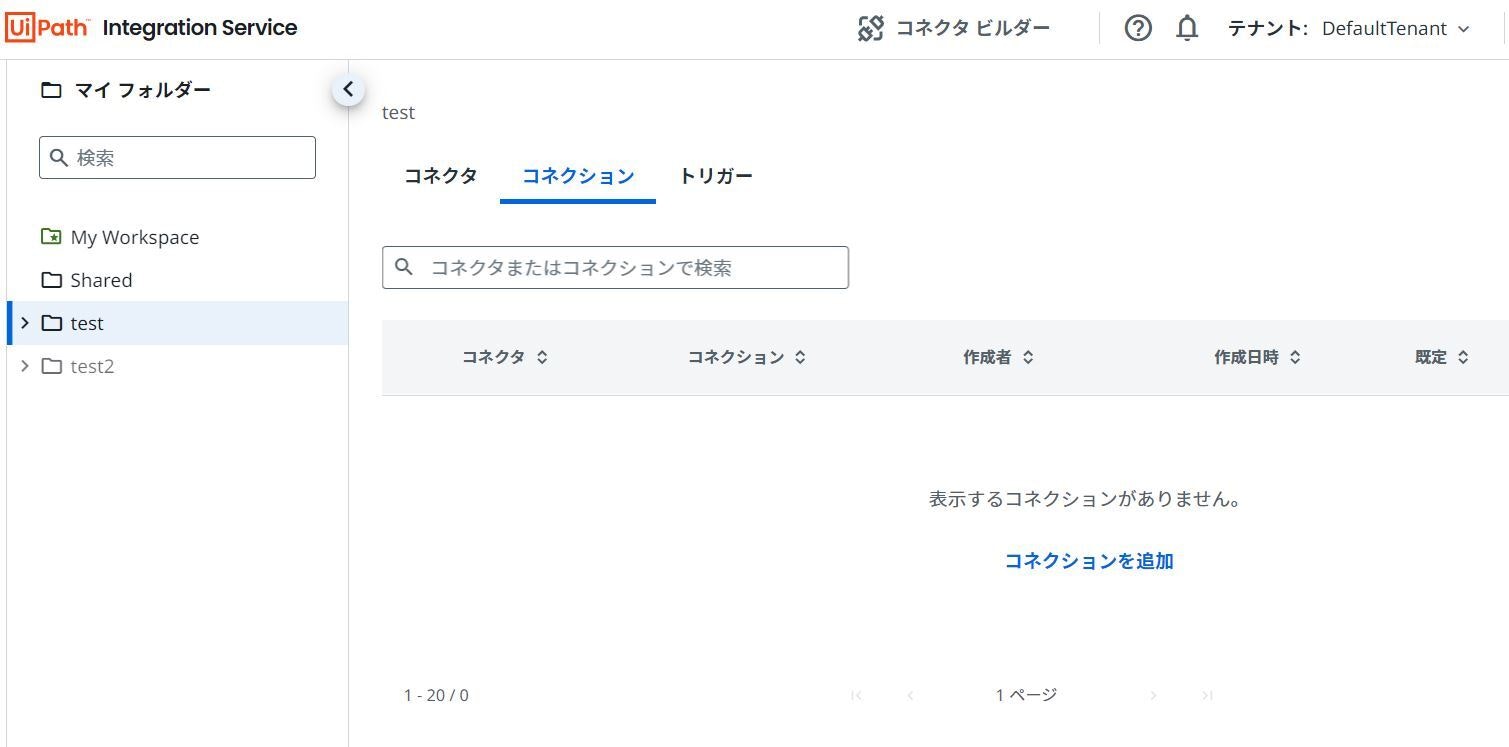This screenshot has width=1509, height=747.
Task: Click the Shared folder icon
Action: click(51, 280)
